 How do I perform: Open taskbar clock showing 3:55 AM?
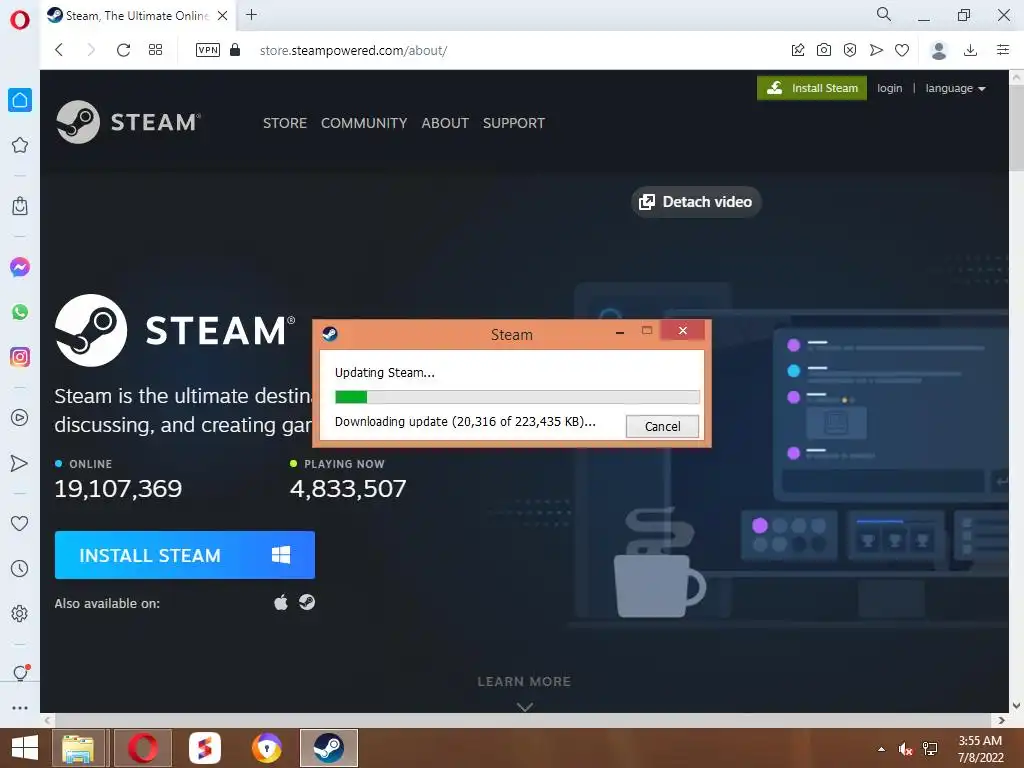(x=980, y=748)
